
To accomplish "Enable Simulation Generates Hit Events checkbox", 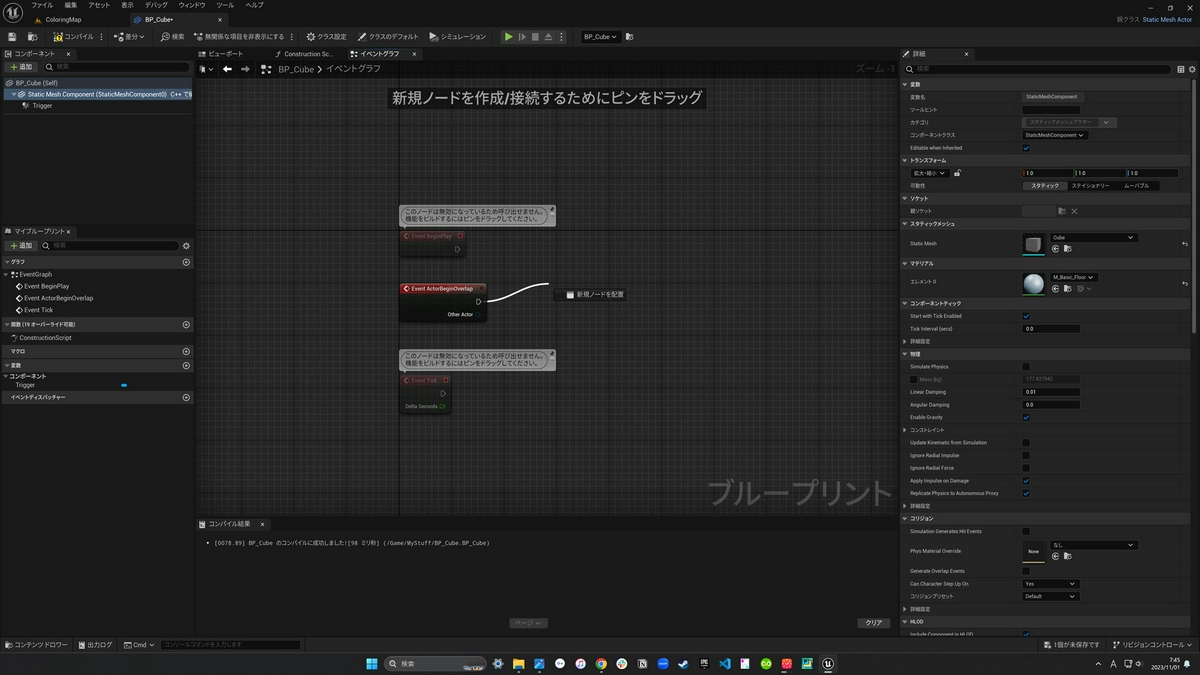I will coord(1026,531).
